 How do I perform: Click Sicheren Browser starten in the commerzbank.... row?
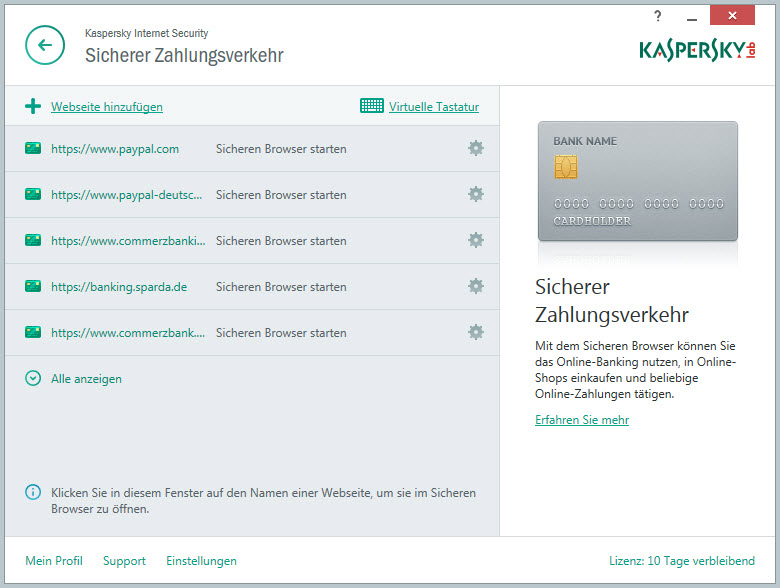(281, 333)
